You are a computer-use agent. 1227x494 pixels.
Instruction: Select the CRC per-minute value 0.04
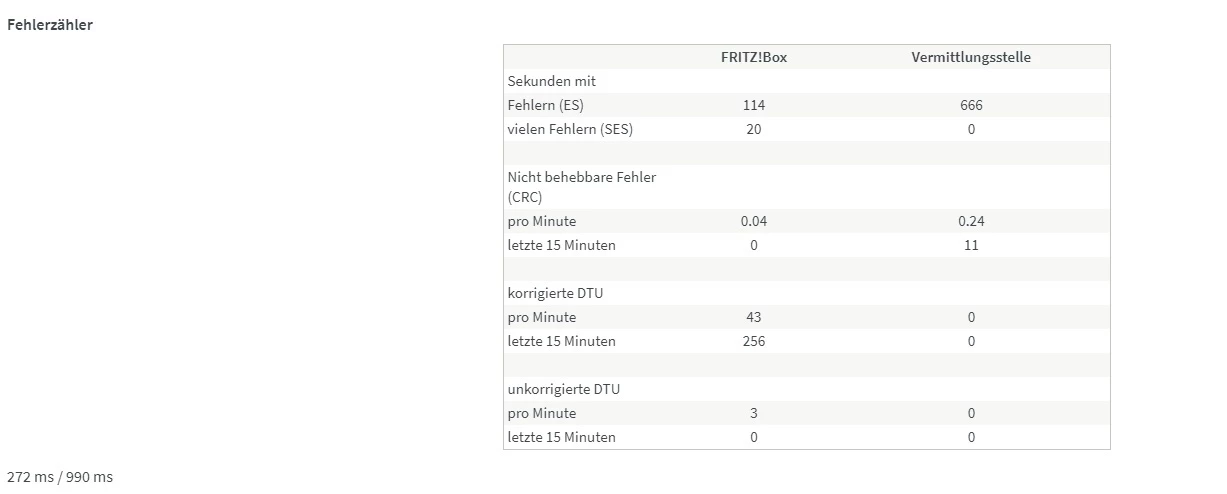[754, 221]
